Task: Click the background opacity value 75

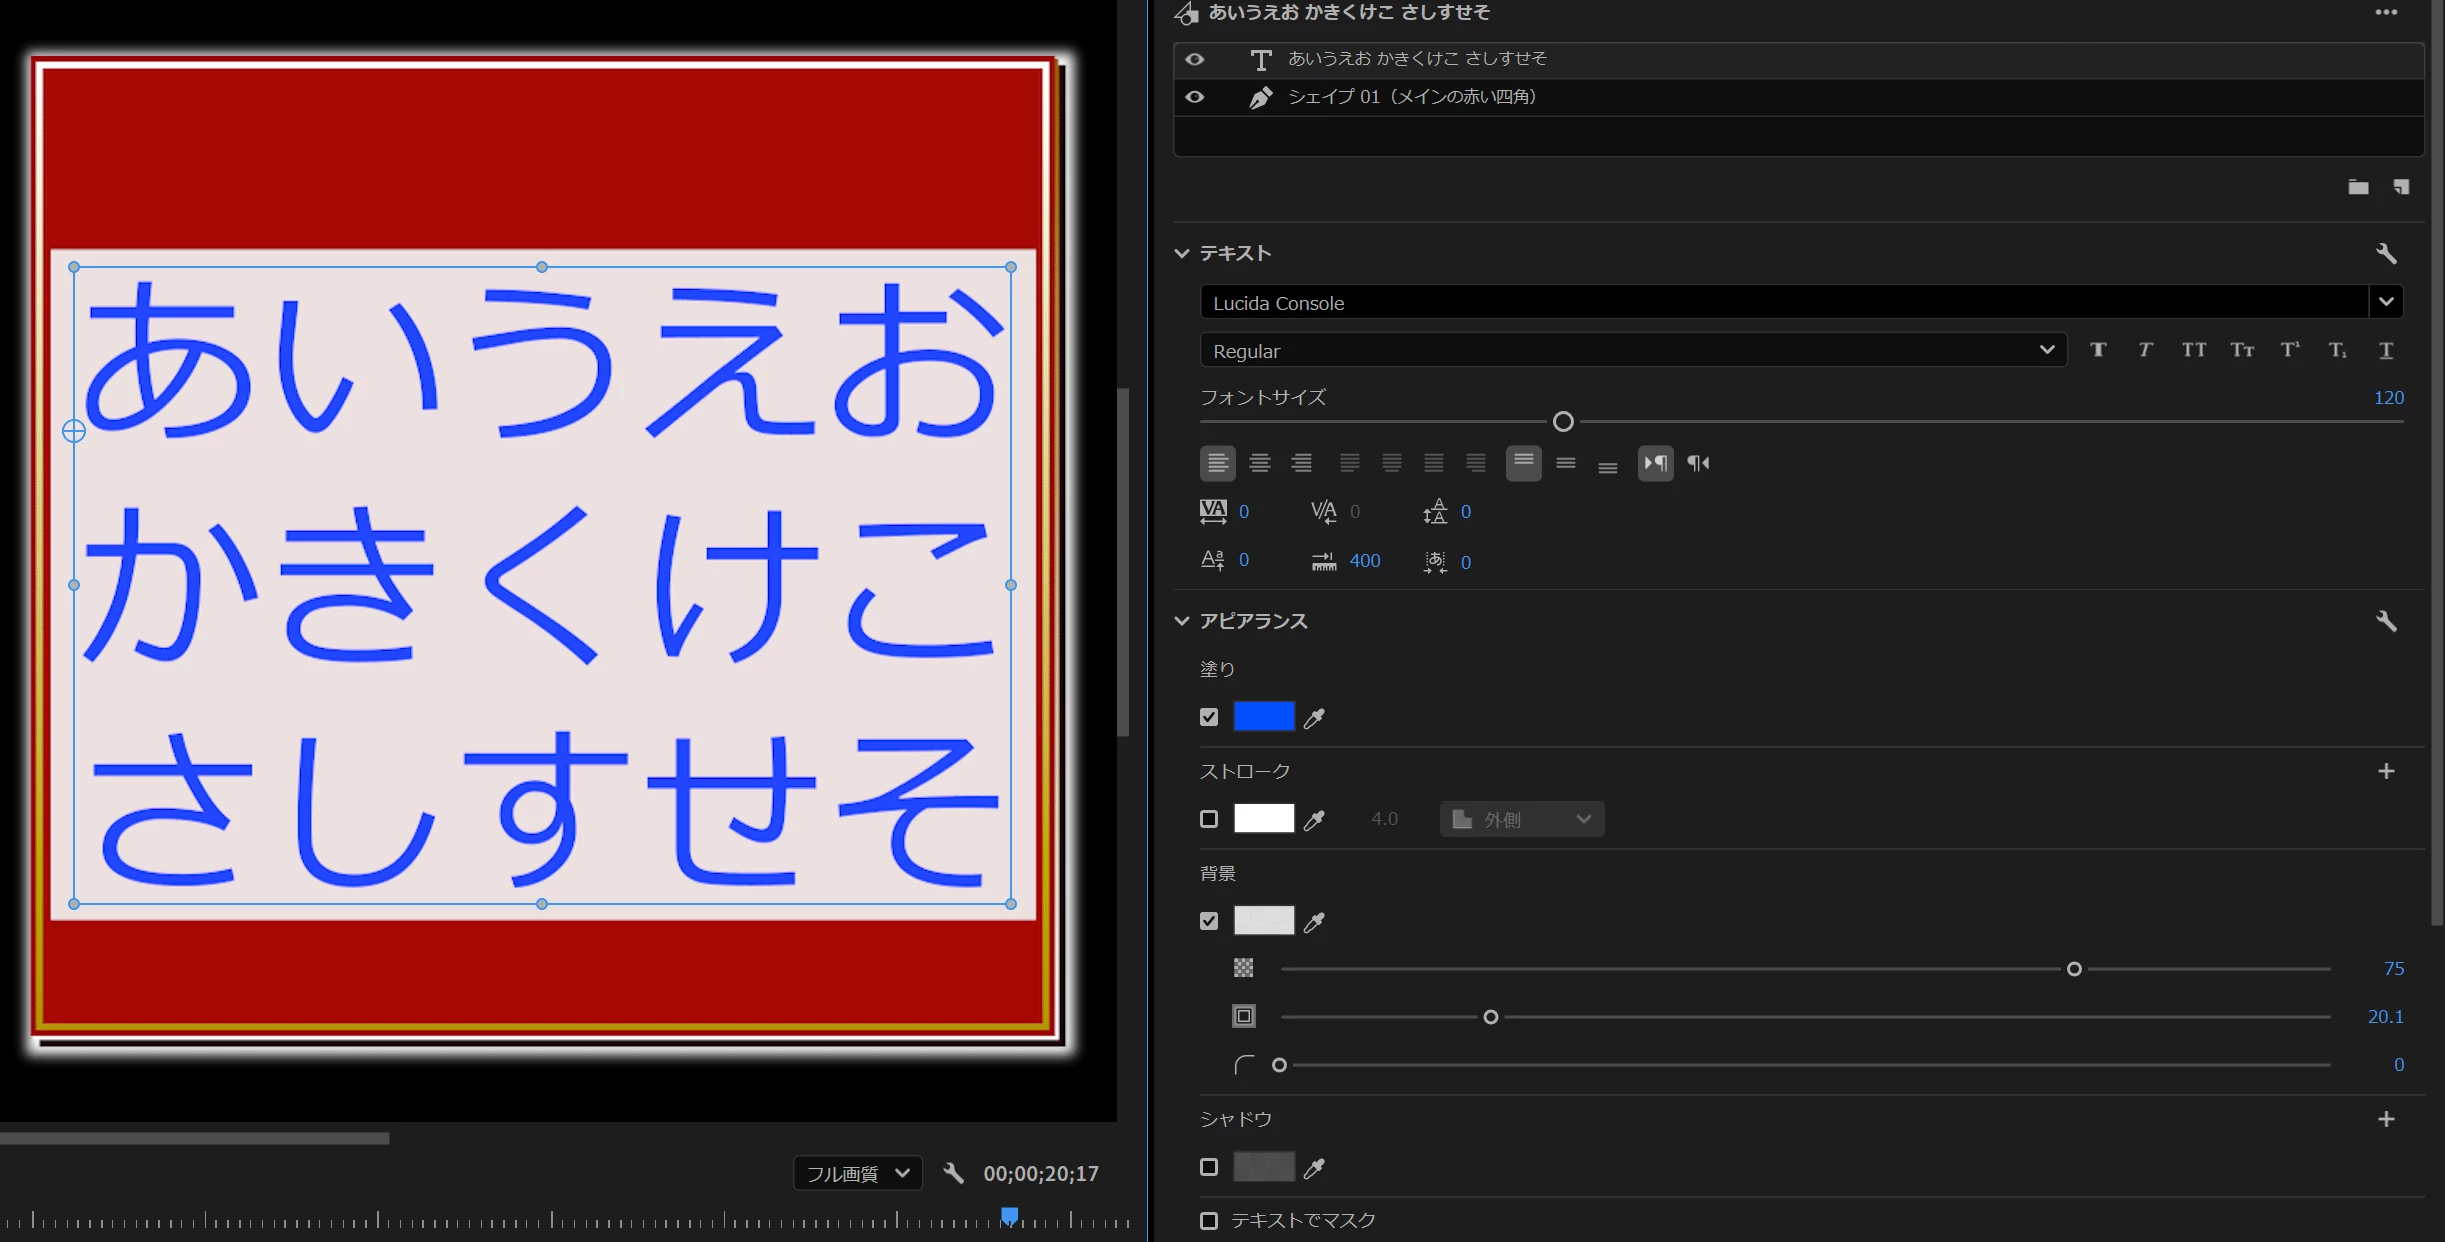Action: point(2393,968)
